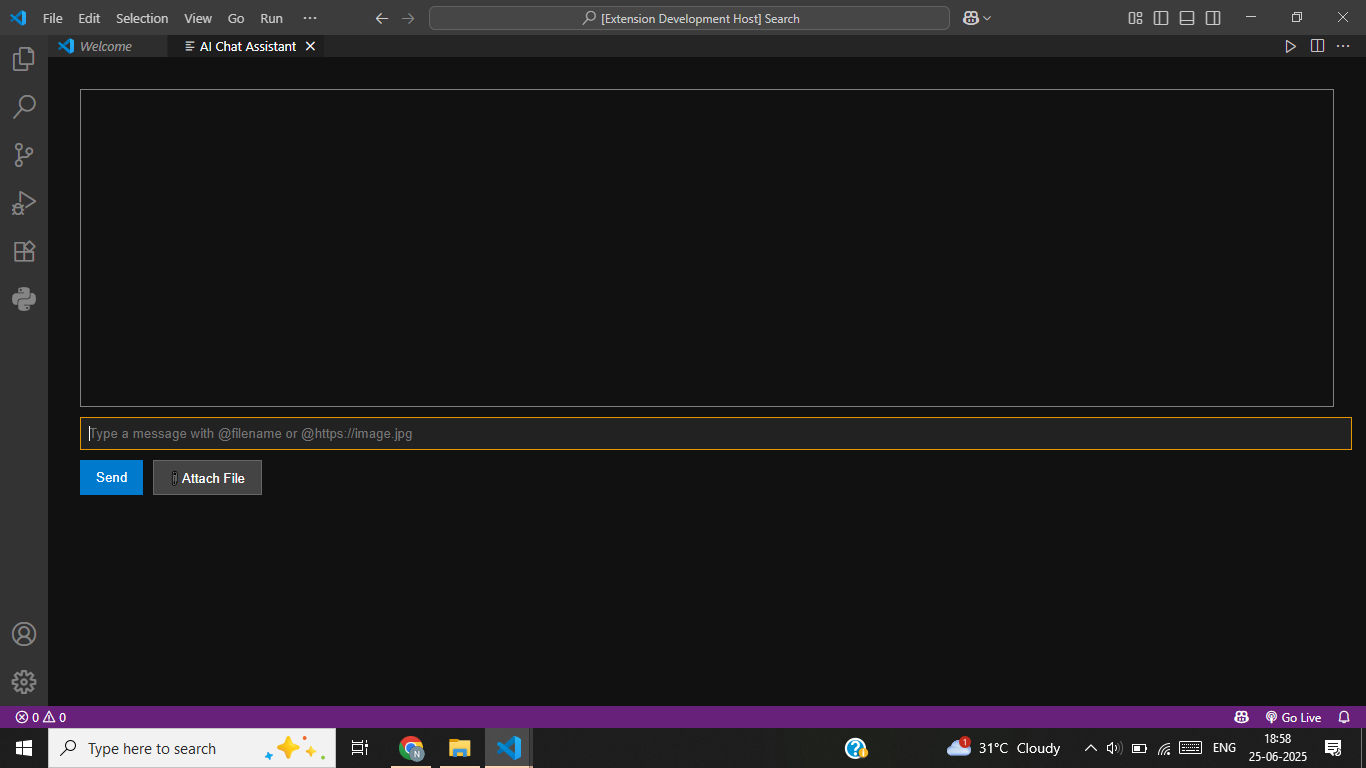This screenshot has height=768, width=1366.
Task: Open Settings via the gear icon
Action: [24, 682]
